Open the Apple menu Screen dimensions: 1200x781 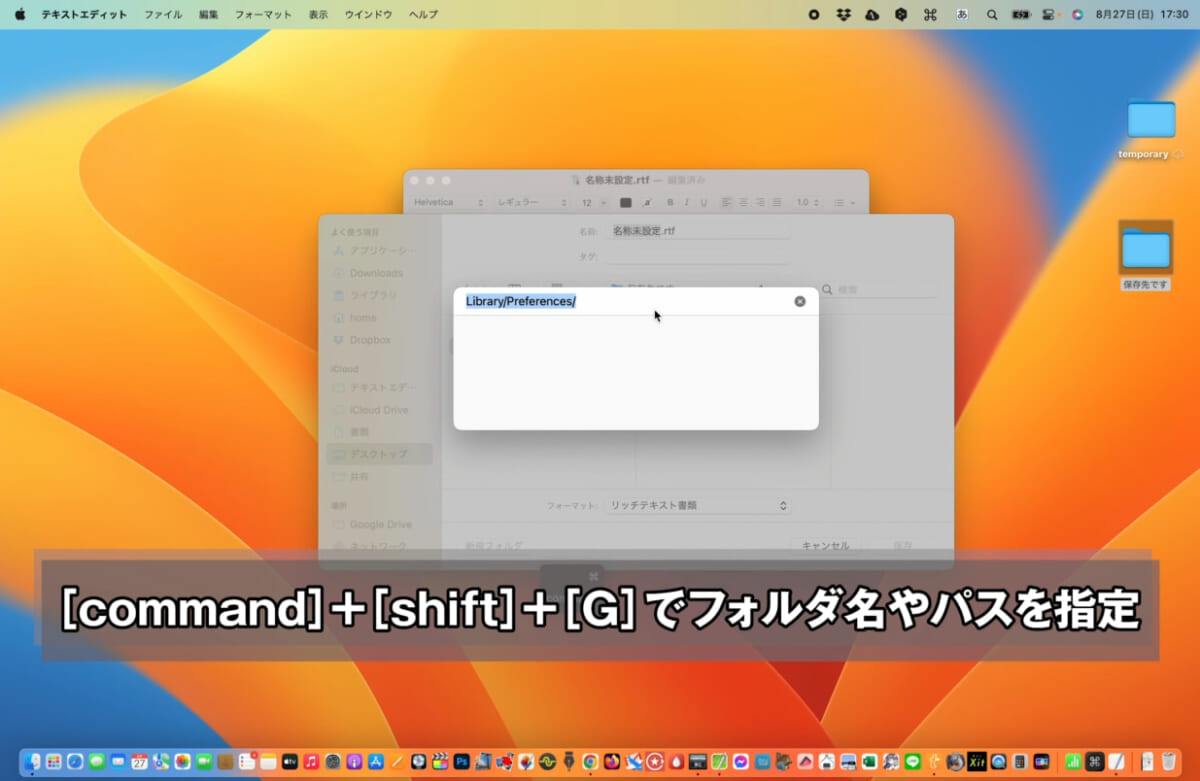tap(20, 14)
